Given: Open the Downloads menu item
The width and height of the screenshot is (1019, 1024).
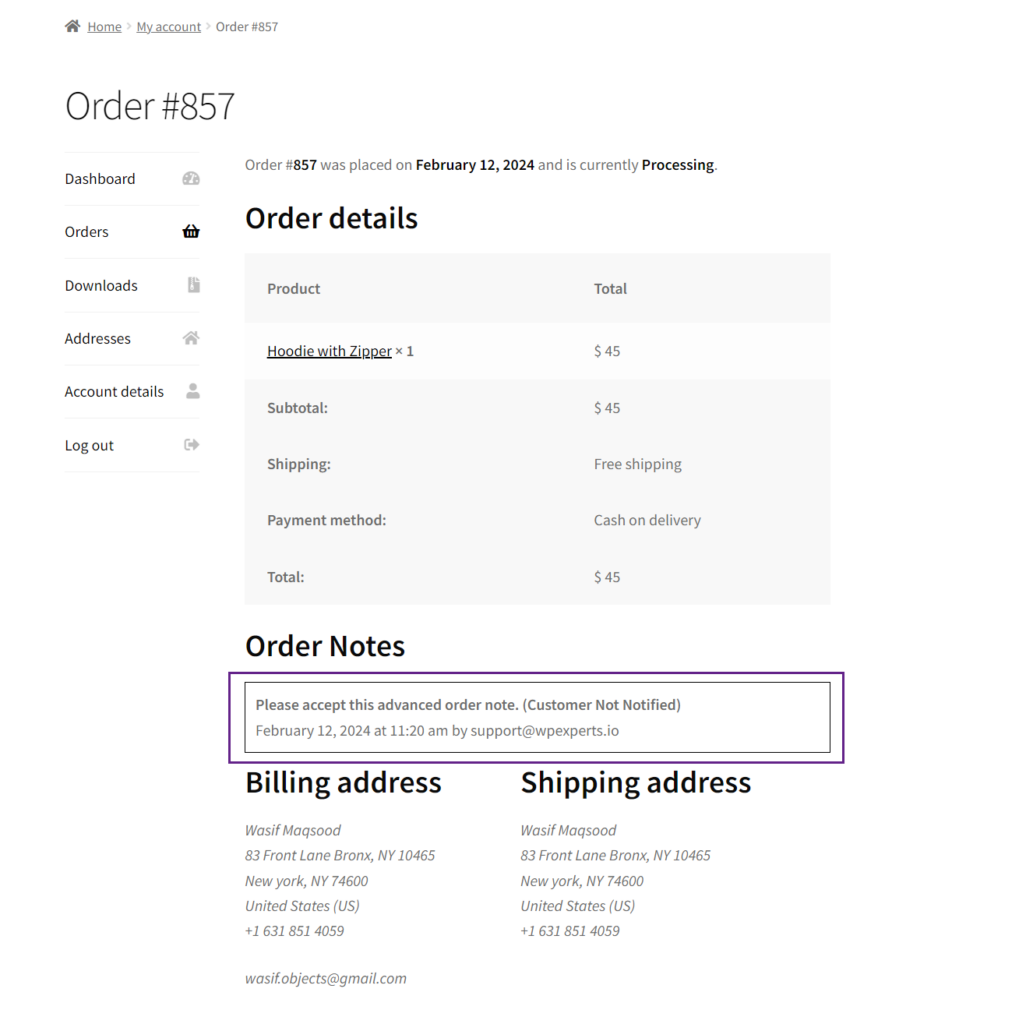Looking at the screenshot, I should pos(101,285).
